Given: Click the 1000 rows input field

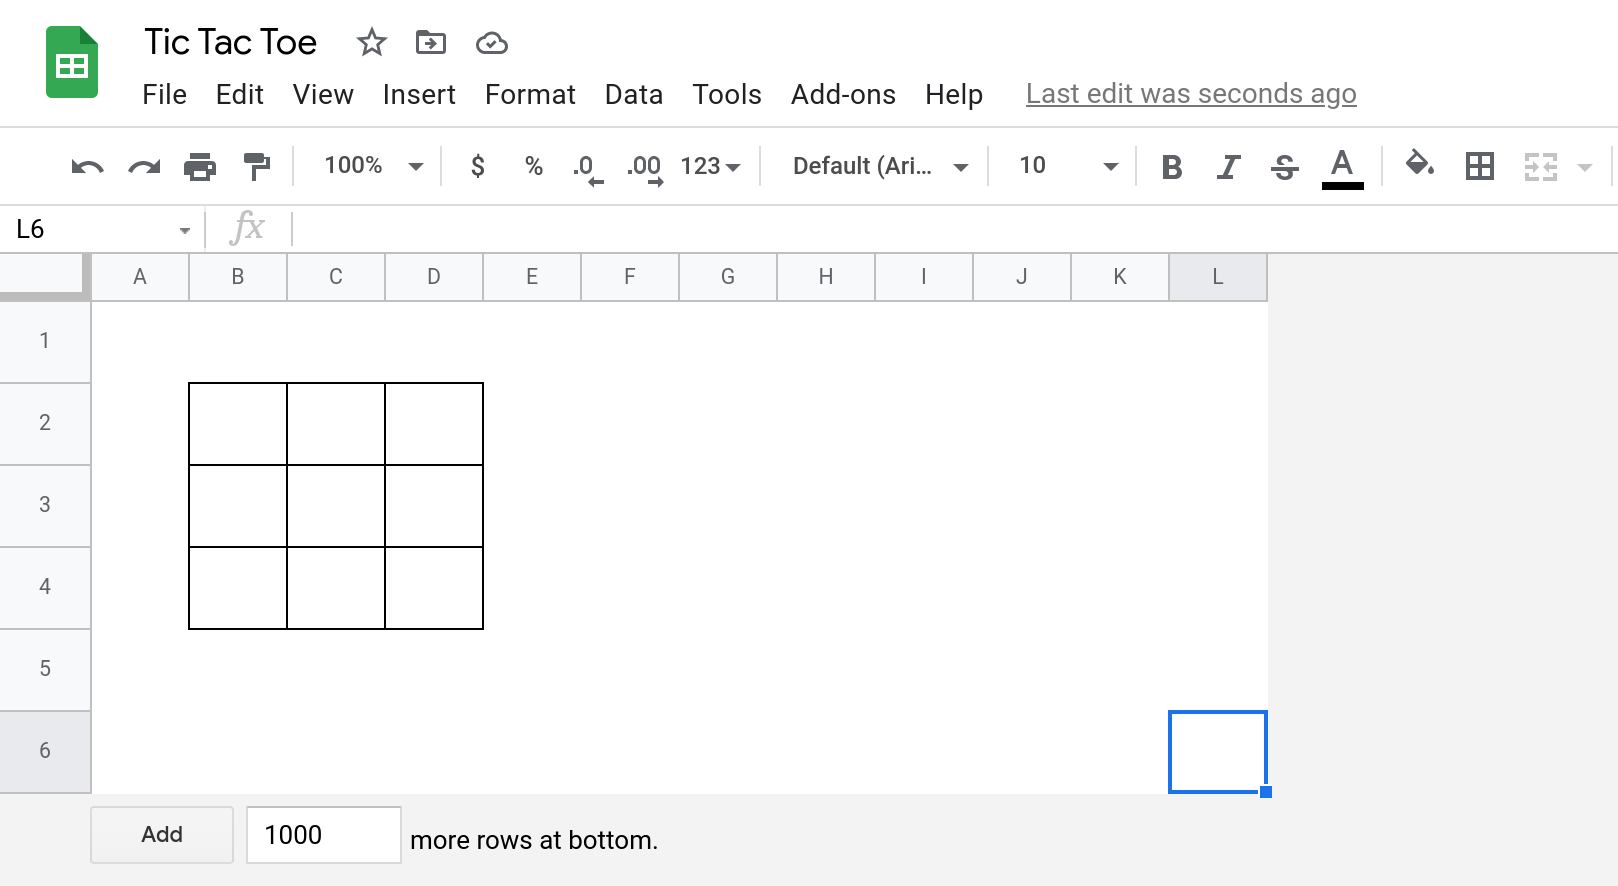Looking at the screenshot, I should tap(324, 835).
